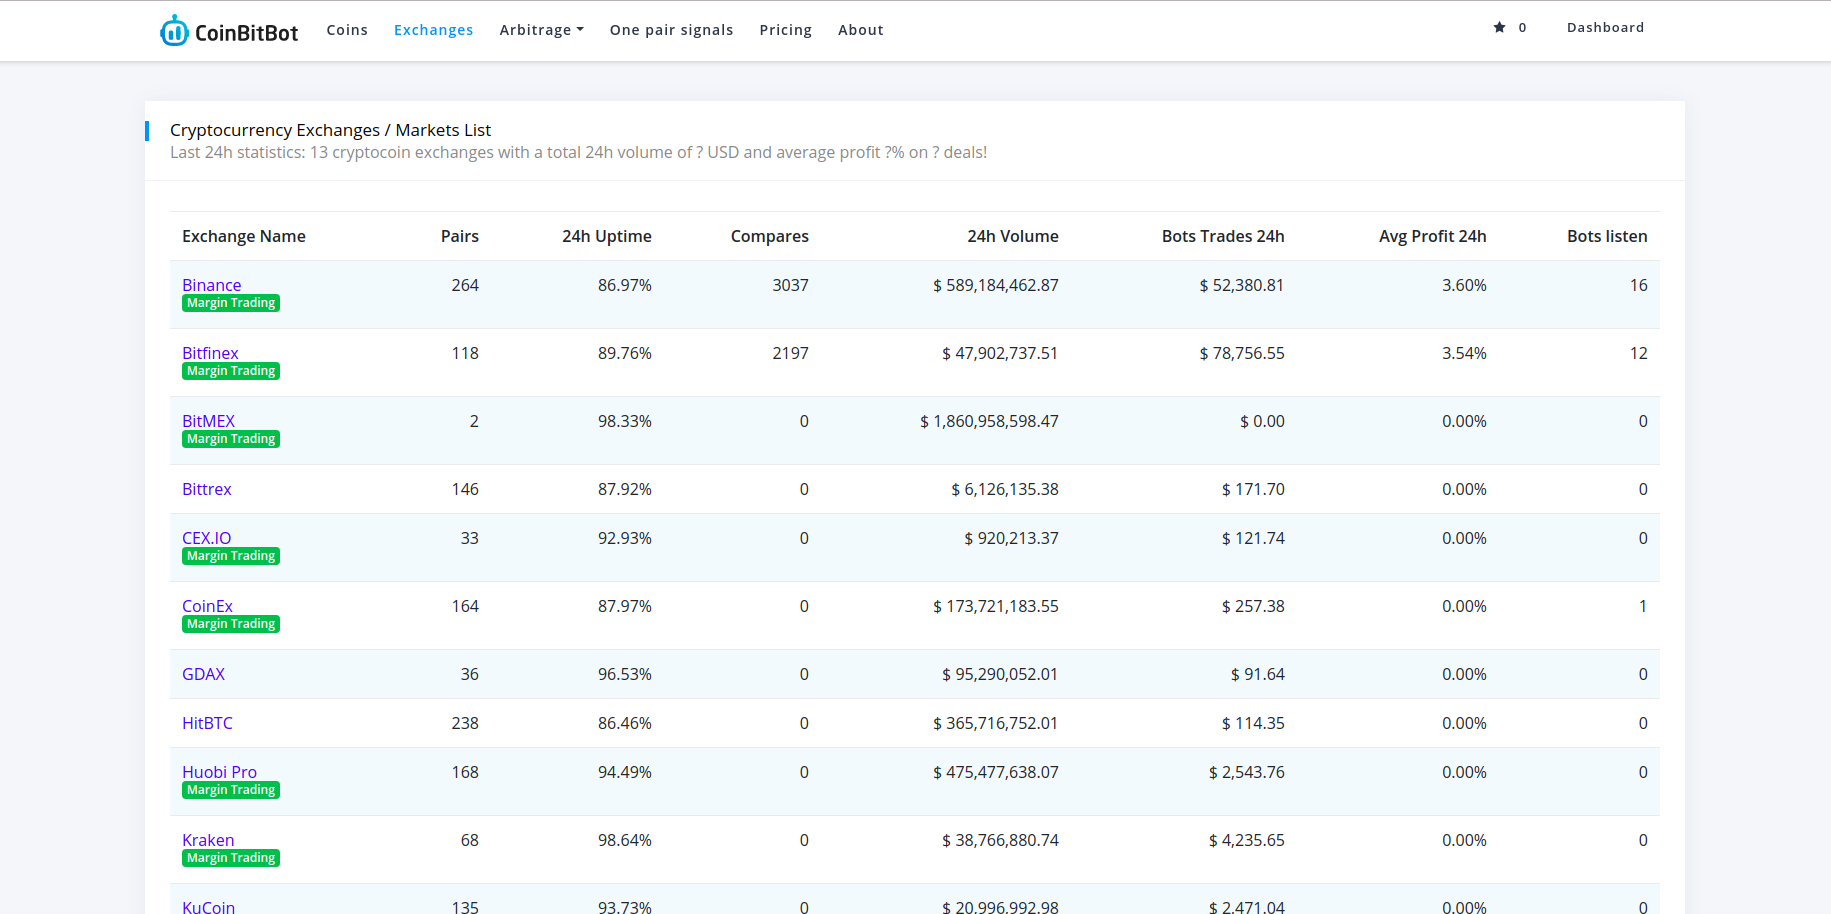This screenshot has width=1831, height=914.
Task: Click CoinEx's Margin Trading badge
Action: 231,624
